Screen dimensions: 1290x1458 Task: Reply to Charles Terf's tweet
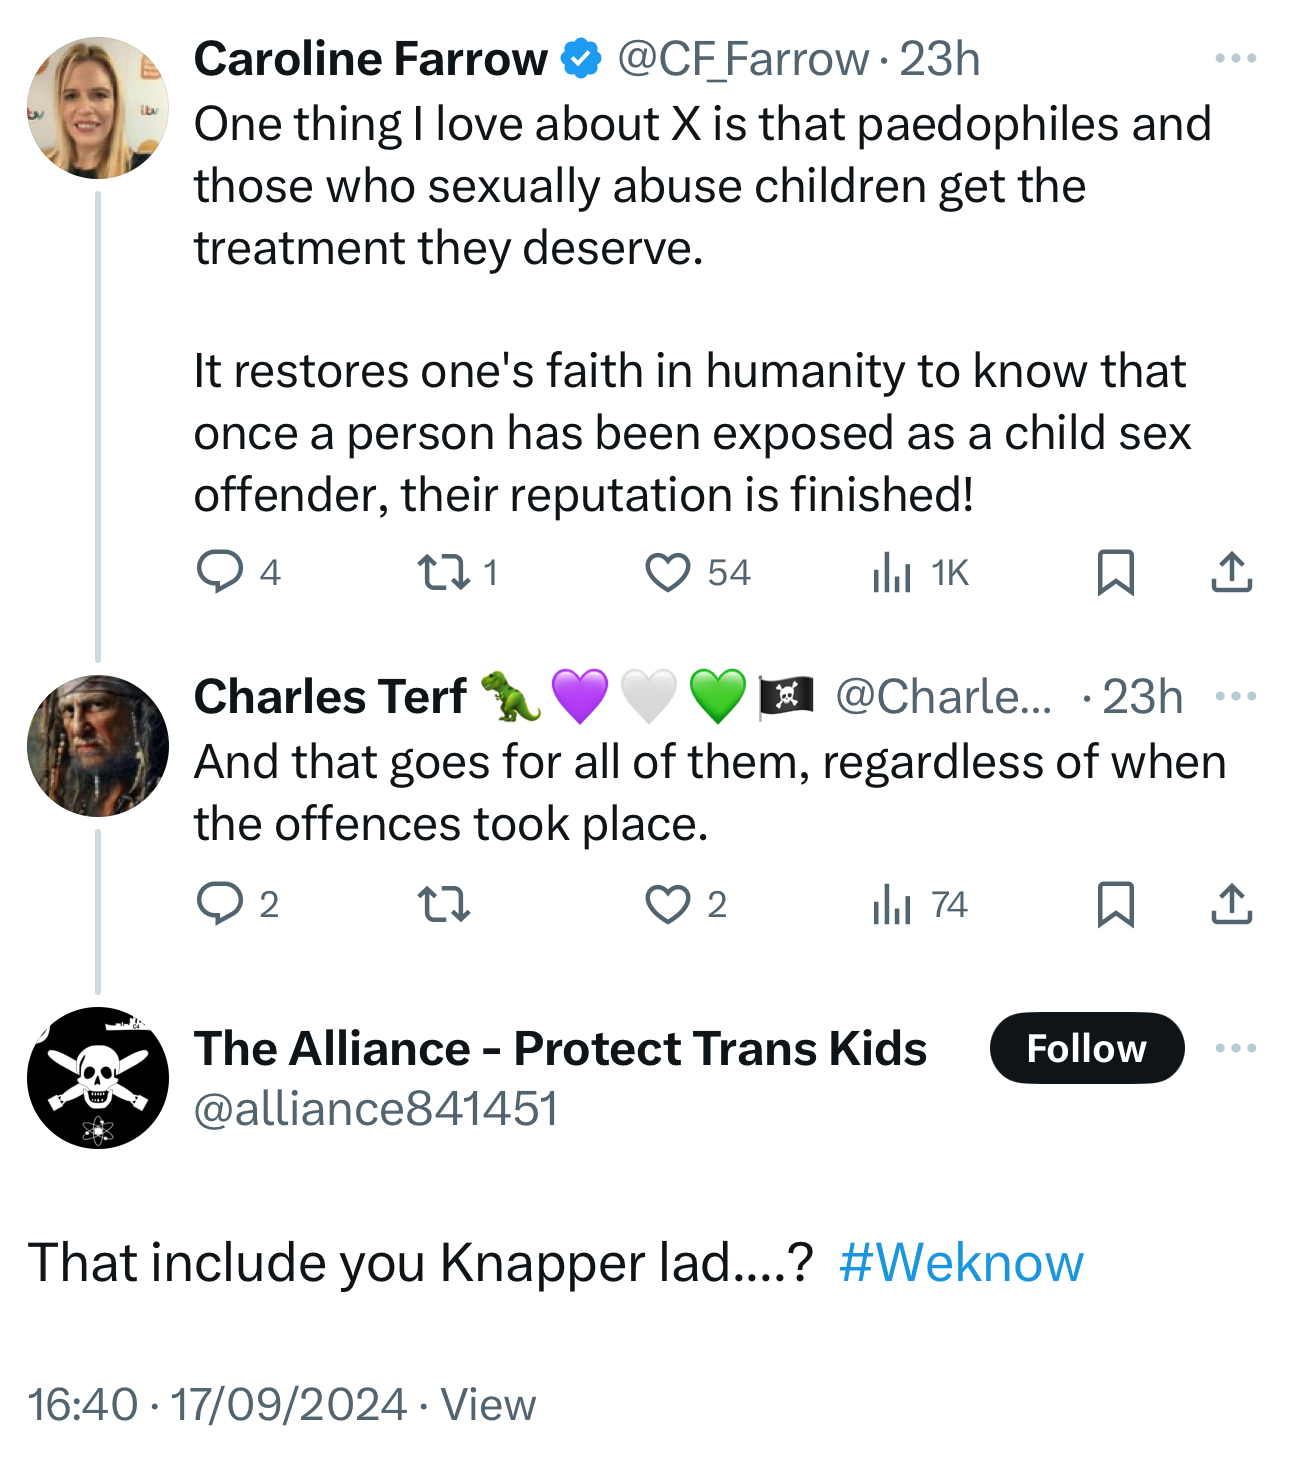pos(220,904)
